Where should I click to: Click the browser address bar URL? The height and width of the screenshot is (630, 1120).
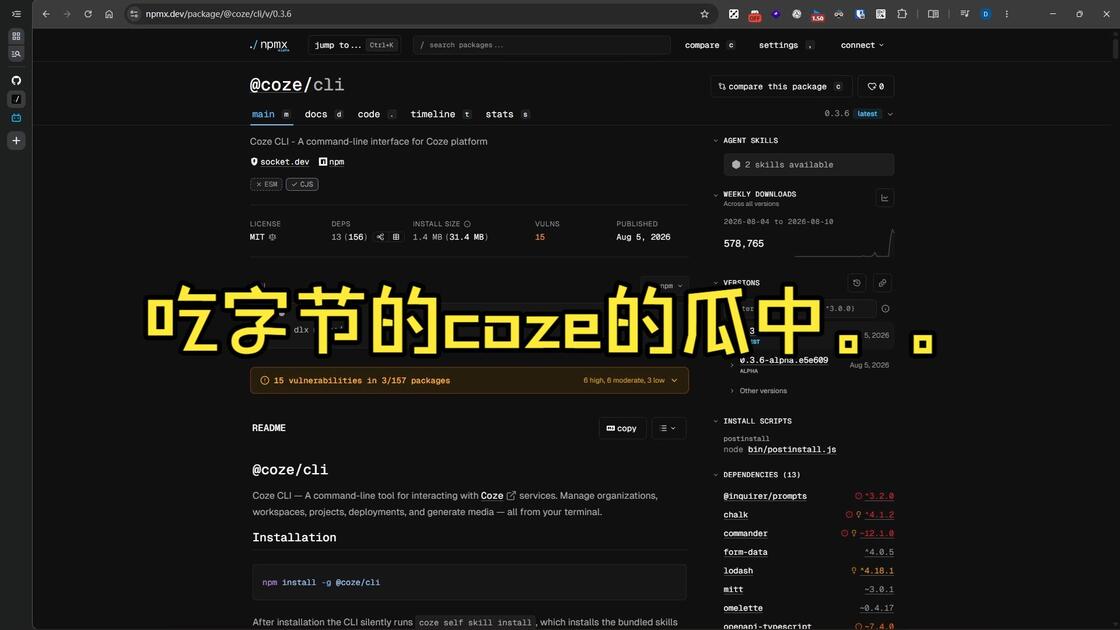coord(219,14)
